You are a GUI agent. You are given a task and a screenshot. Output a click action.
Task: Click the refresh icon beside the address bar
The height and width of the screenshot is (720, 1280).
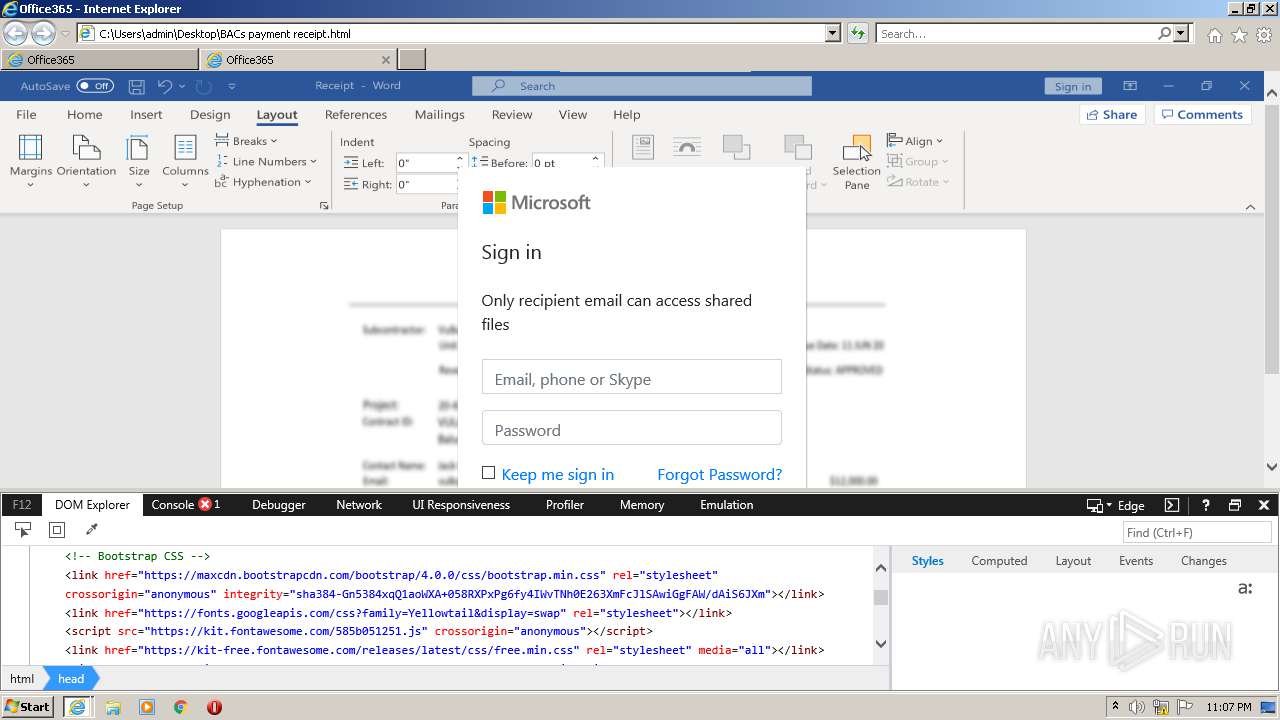(857, 33)
